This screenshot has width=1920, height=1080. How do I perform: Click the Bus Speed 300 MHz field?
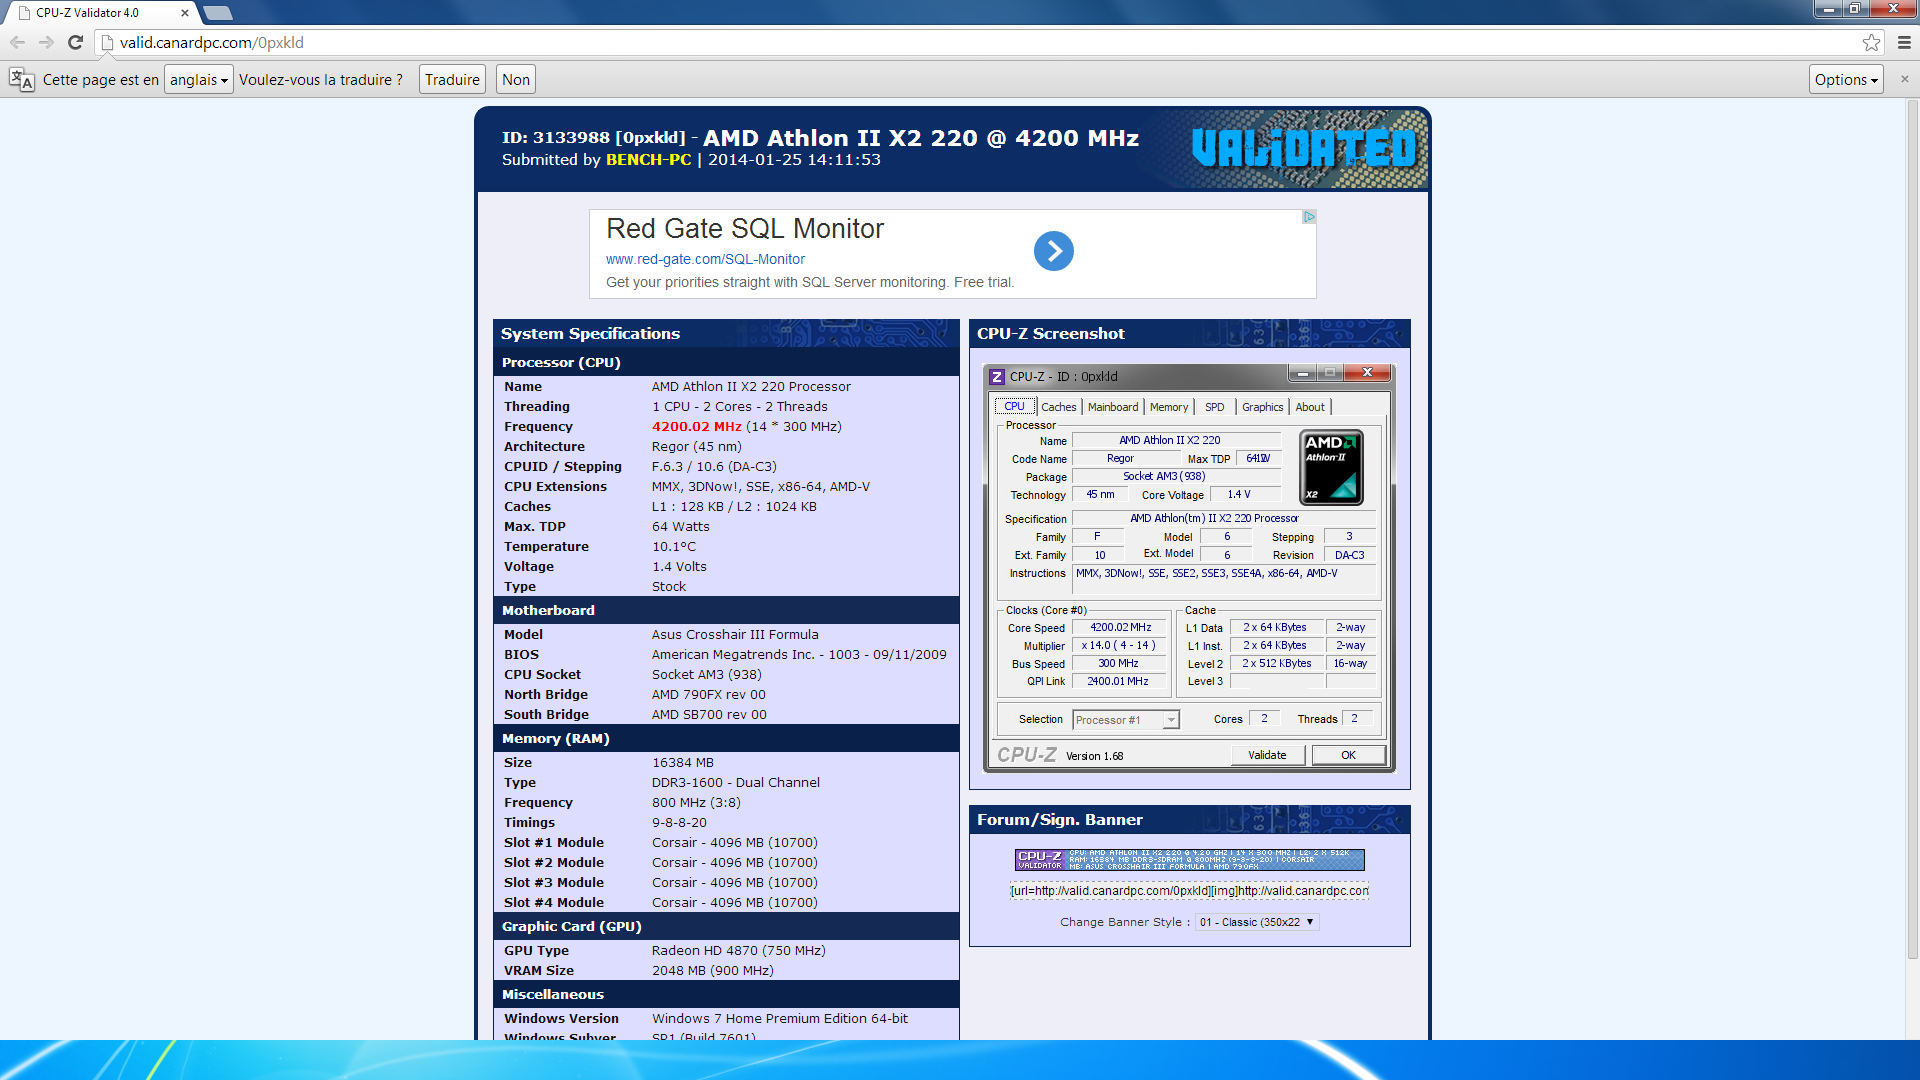pos(1120,664)
